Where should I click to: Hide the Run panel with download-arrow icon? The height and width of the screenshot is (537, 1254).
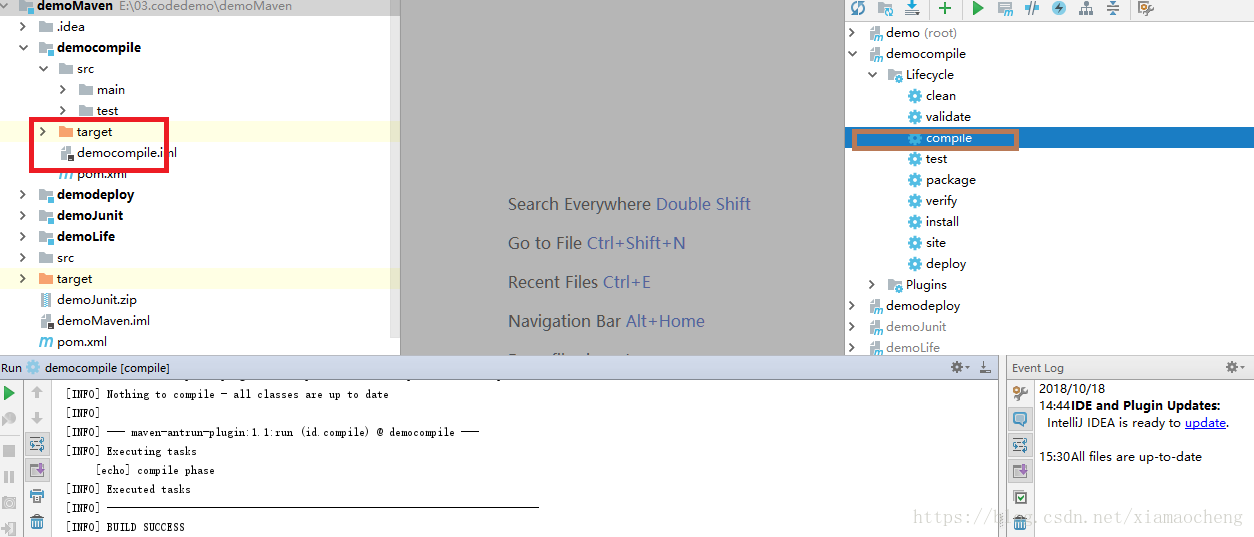[x=986, y=368]
